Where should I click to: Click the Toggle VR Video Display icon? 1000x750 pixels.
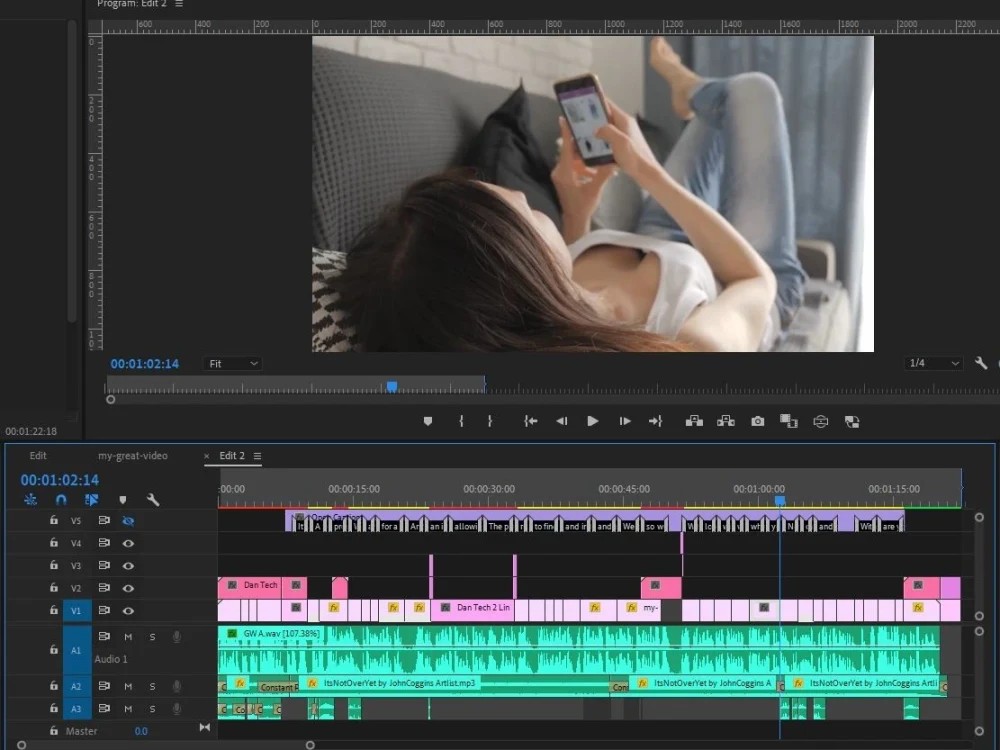coord(821,422)
